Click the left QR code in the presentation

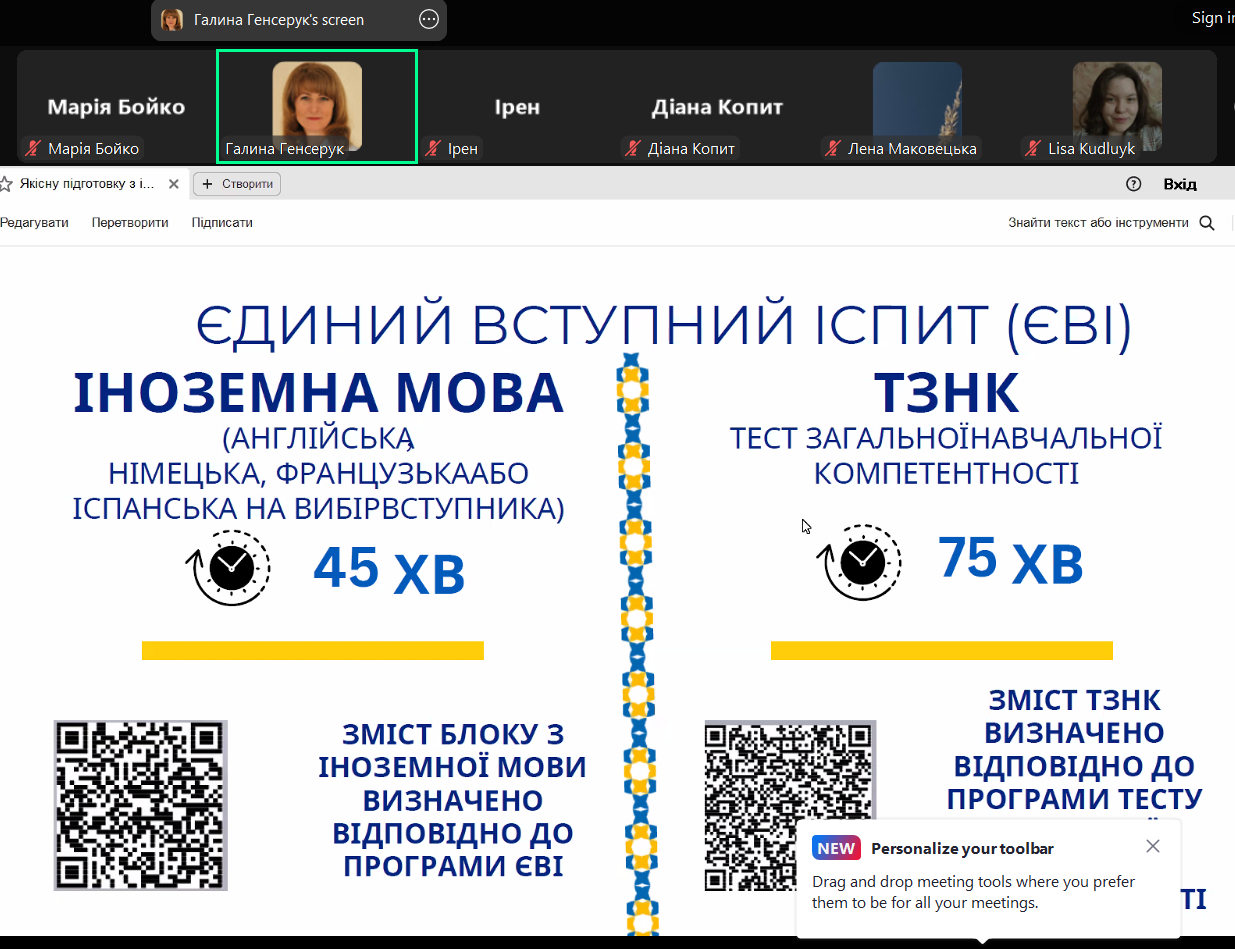pos(140,805)
